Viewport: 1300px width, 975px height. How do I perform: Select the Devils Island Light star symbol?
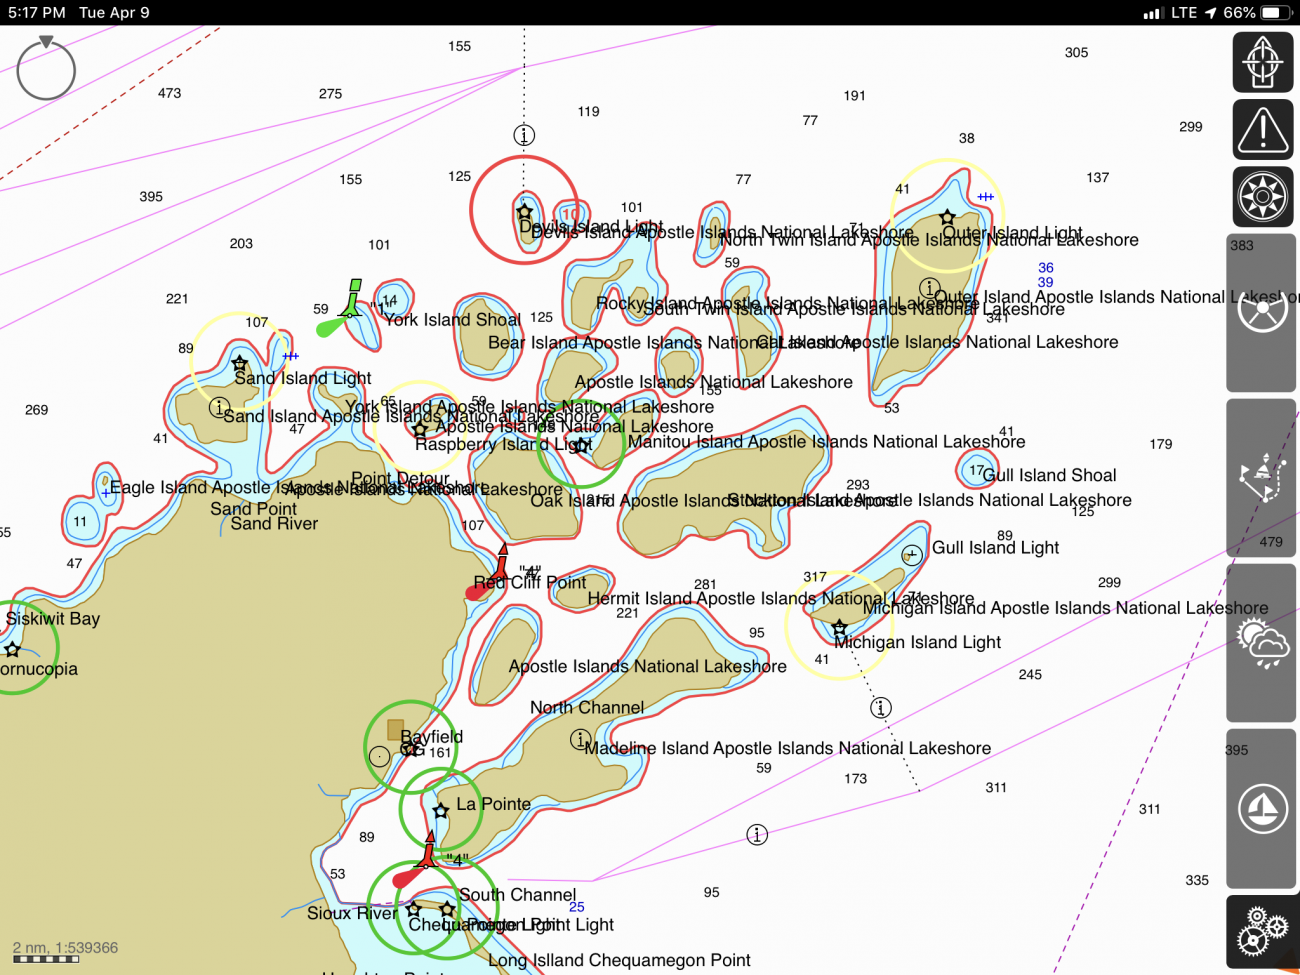pos(524,212)
